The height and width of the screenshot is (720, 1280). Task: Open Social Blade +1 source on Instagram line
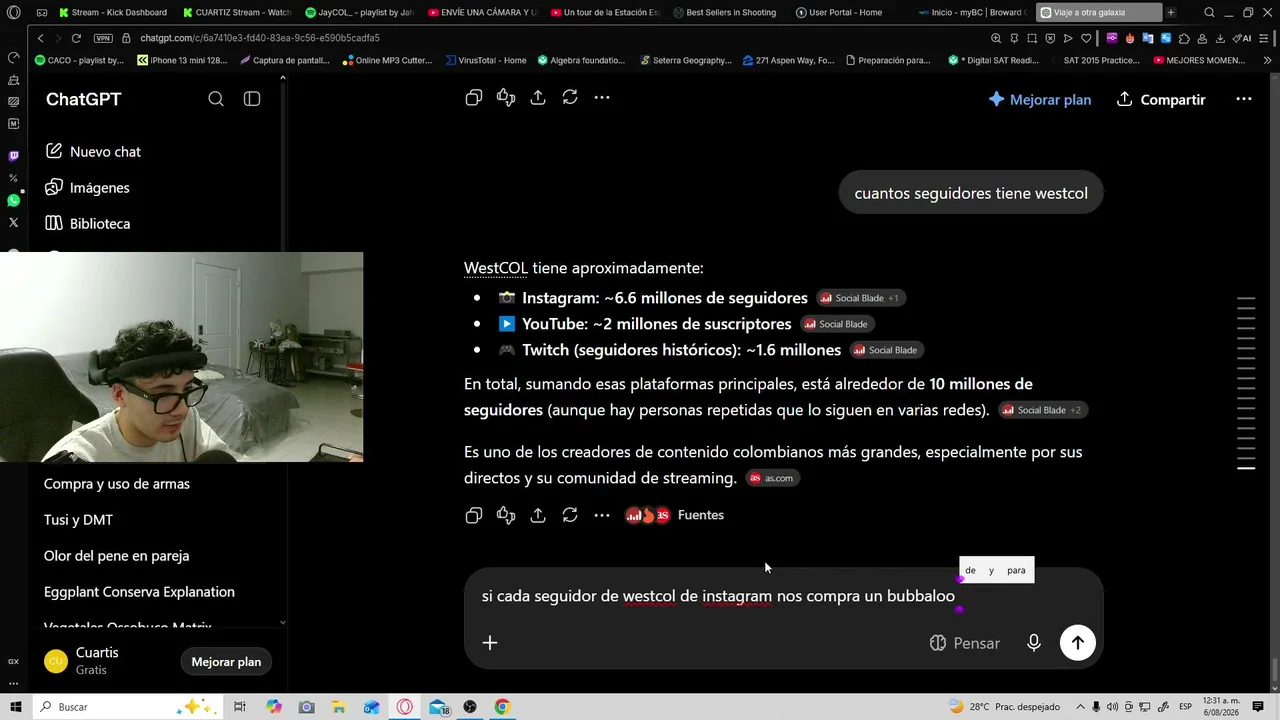pos(860,298)
